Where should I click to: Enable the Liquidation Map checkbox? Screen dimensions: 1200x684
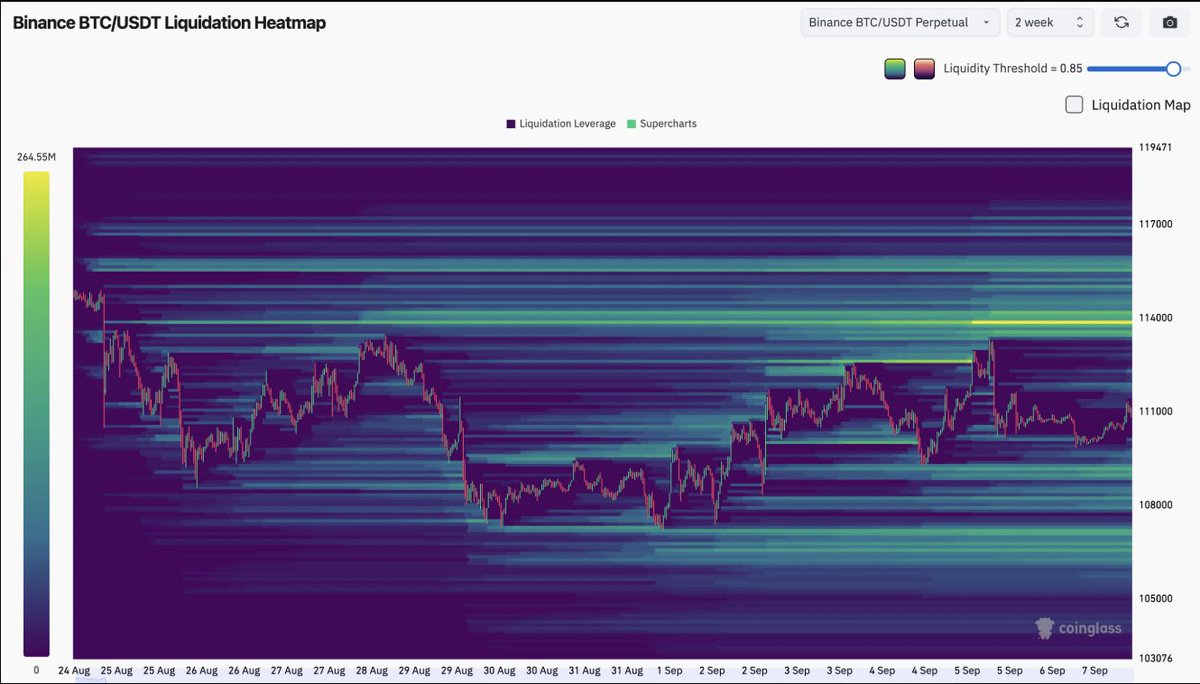(1074, 104)
